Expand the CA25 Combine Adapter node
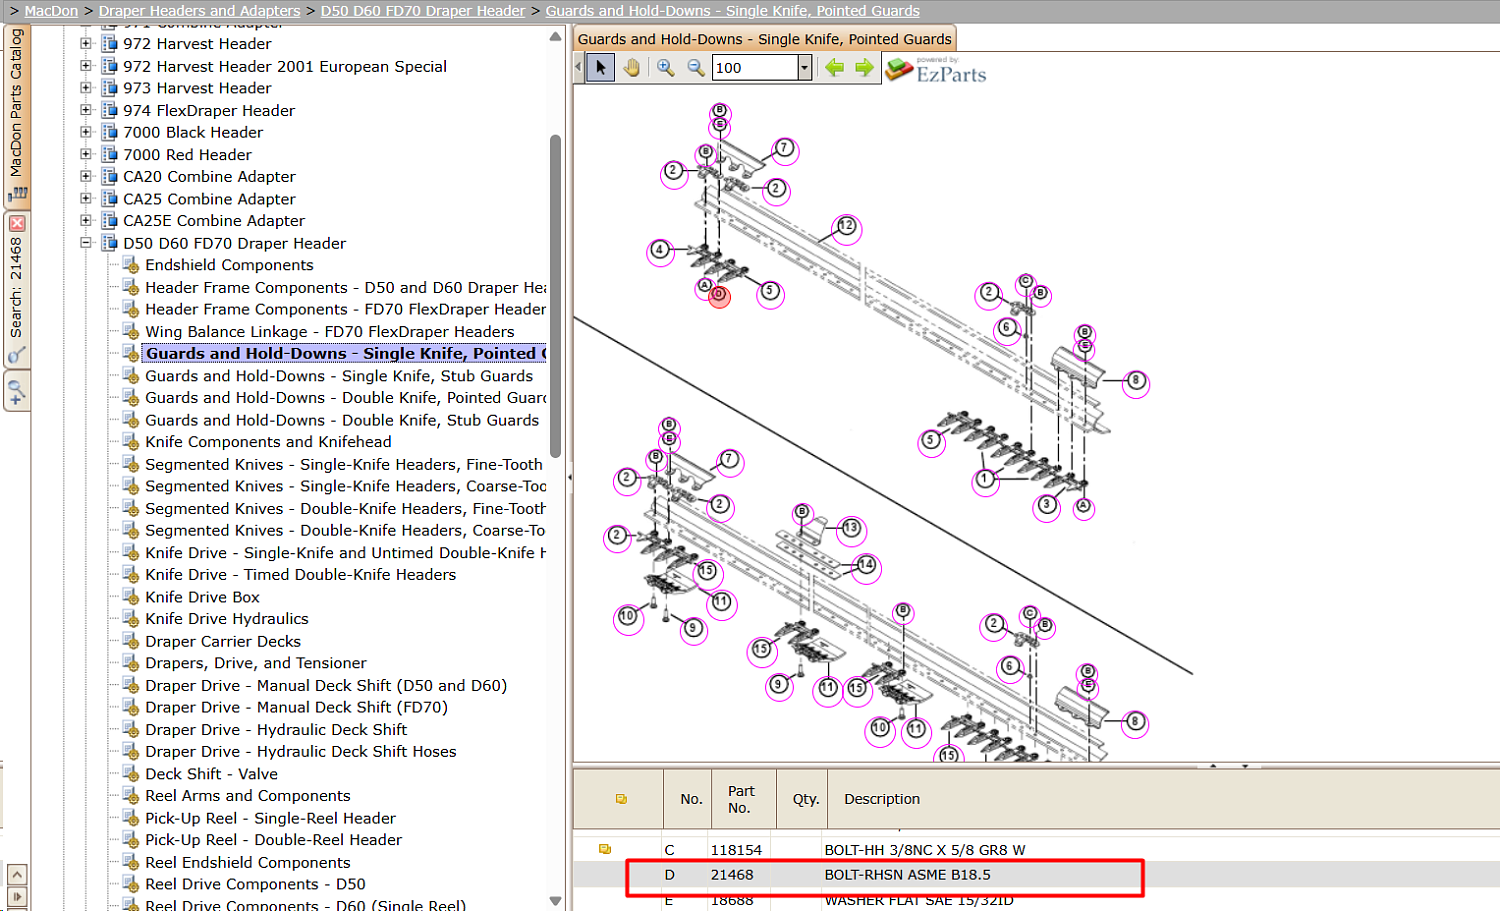Image resolution: width=1500 pixels, height=911 pixels. [86, 199]
